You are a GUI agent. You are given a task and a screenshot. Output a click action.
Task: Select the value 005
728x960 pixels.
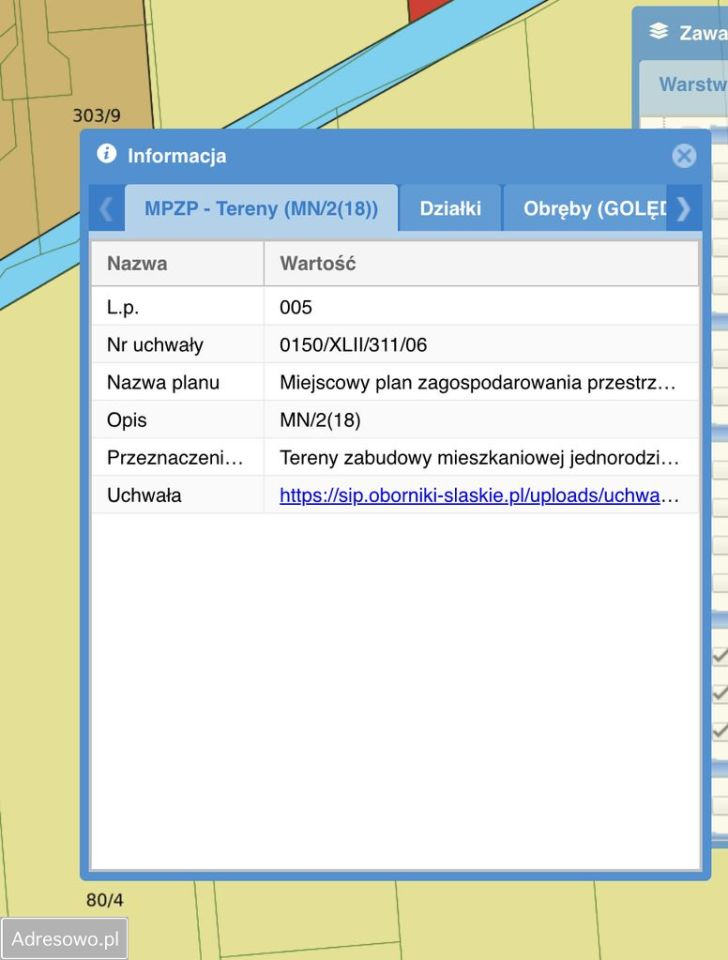pos(296,307)
